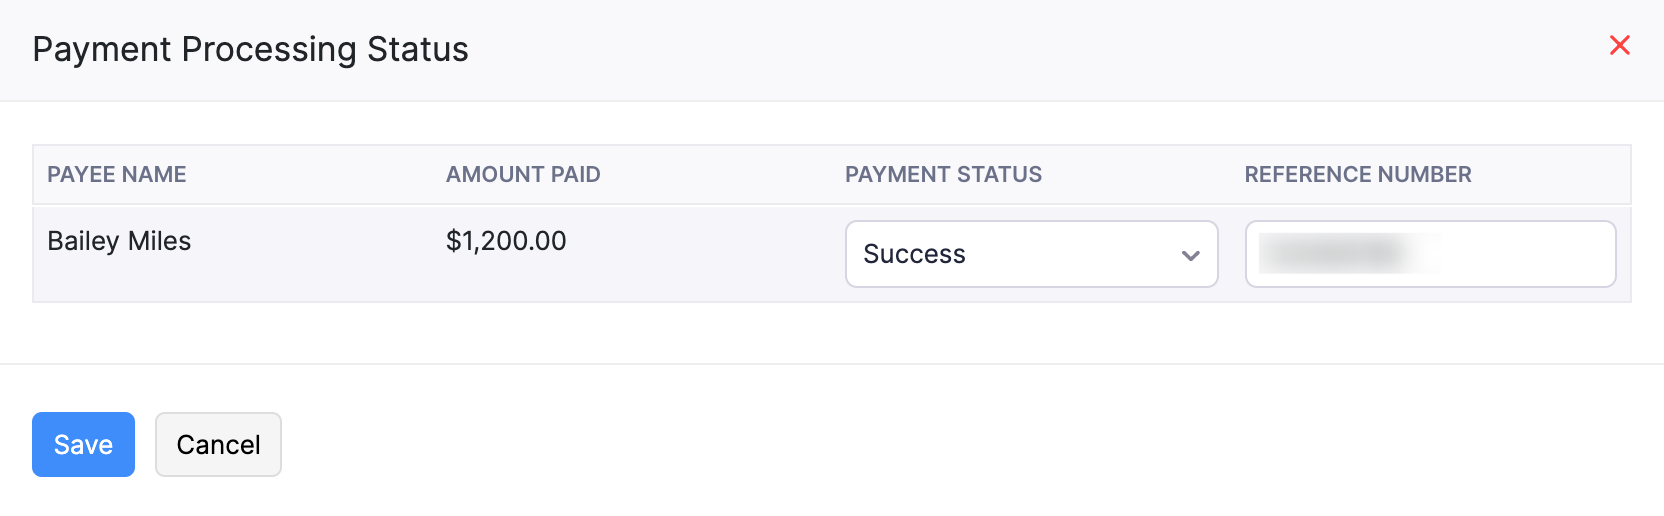Click the $1,200.00 amount cell
1664x516 pixels.
click(506, 241)
